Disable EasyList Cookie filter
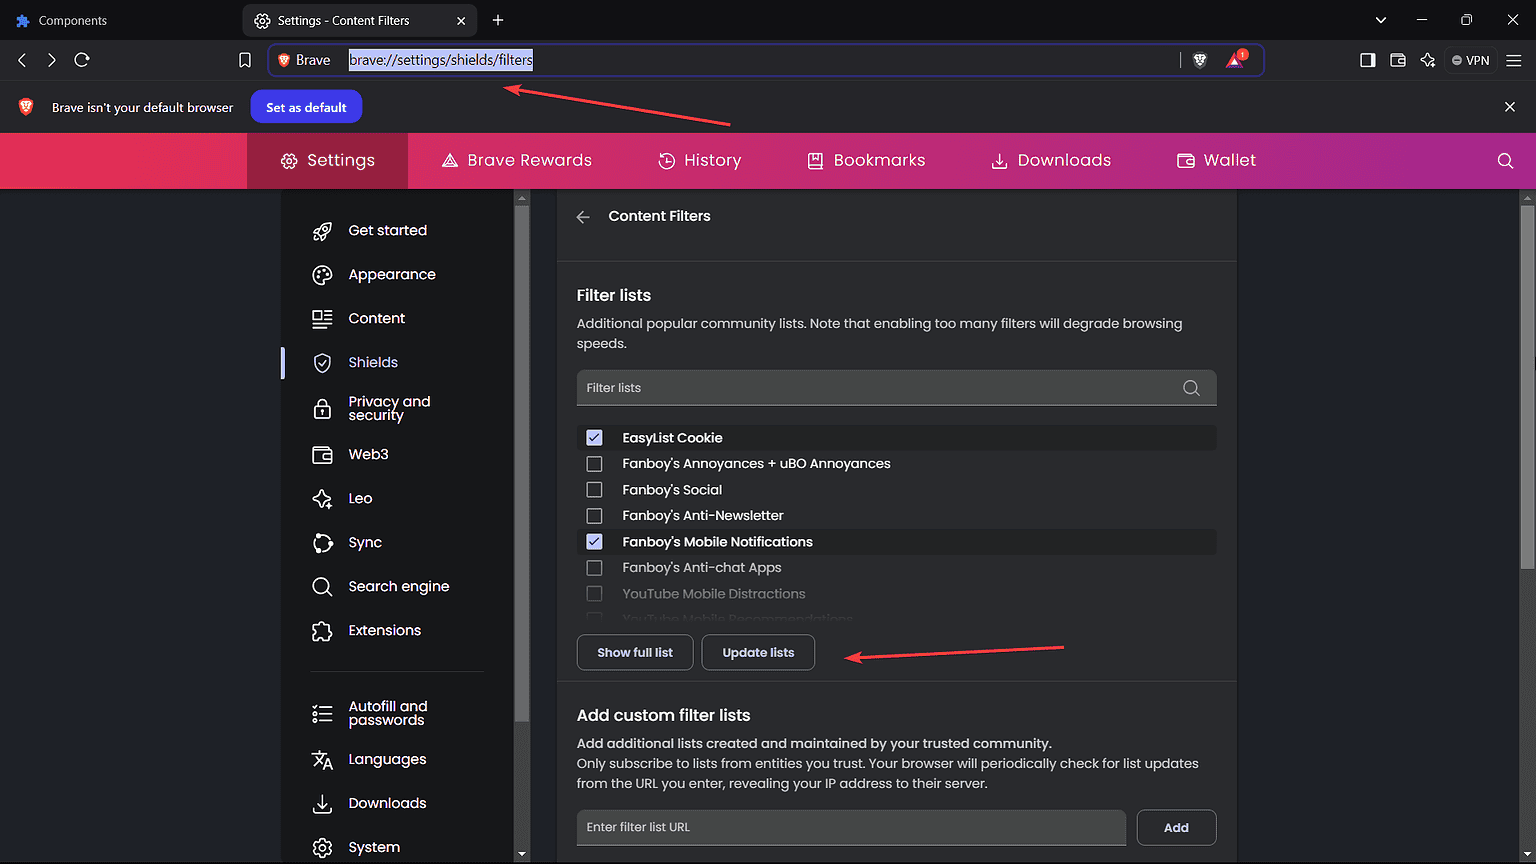 pos(594,437)
